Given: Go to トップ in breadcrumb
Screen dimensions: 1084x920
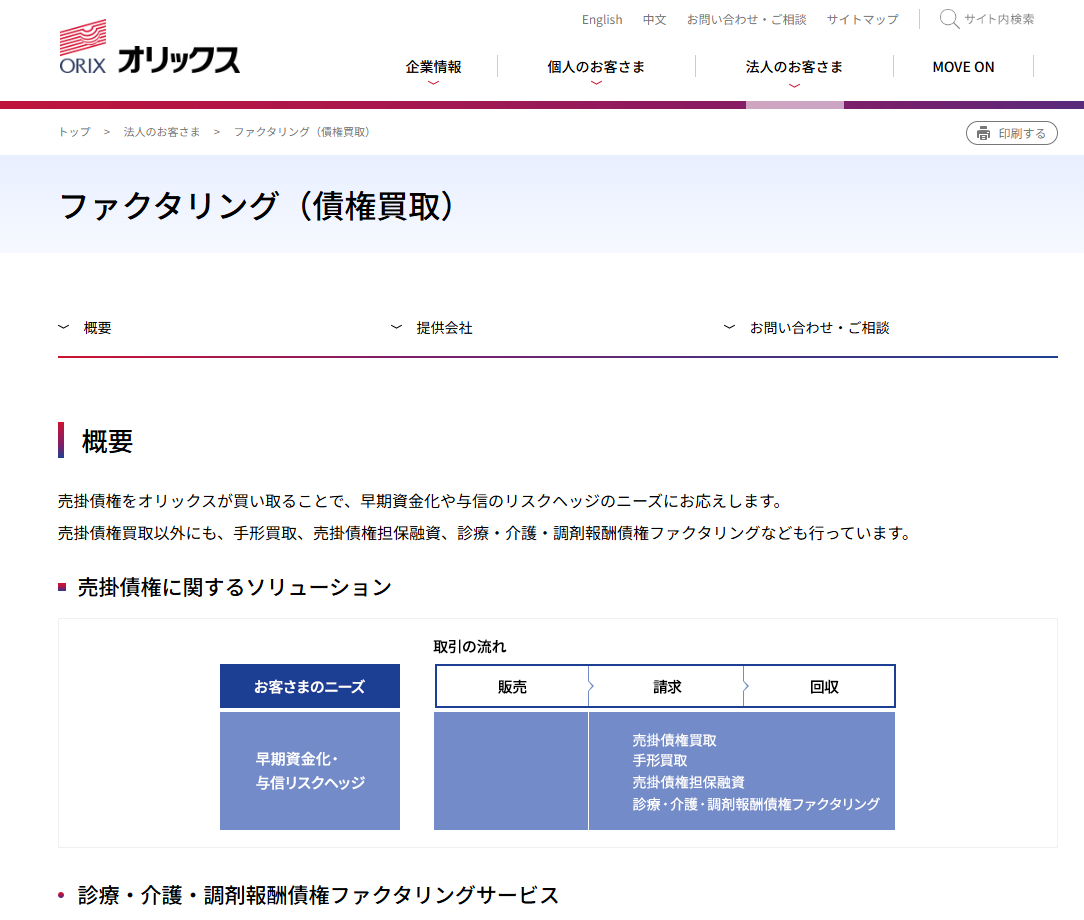Looking at the screenshot, I should [74, 132].
